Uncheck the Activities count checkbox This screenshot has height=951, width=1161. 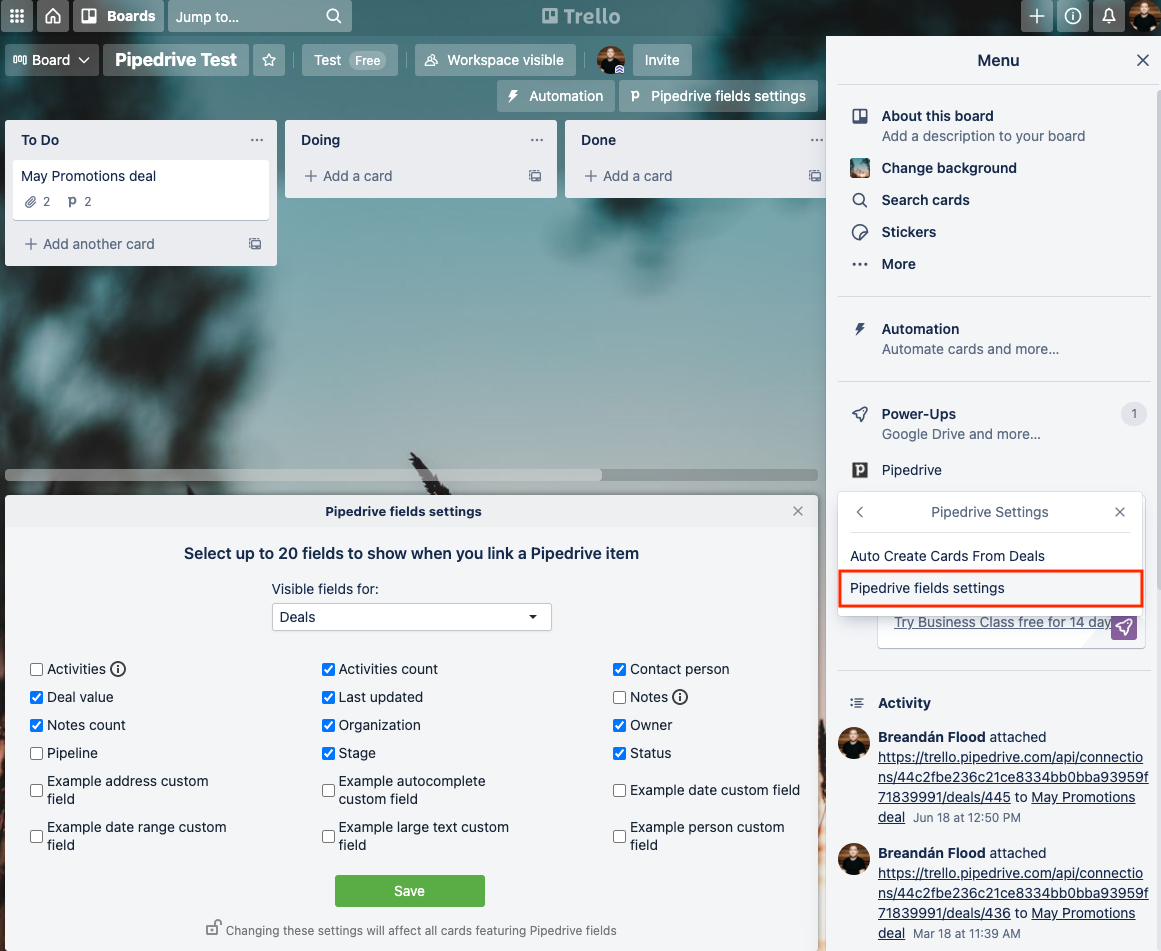328,670
